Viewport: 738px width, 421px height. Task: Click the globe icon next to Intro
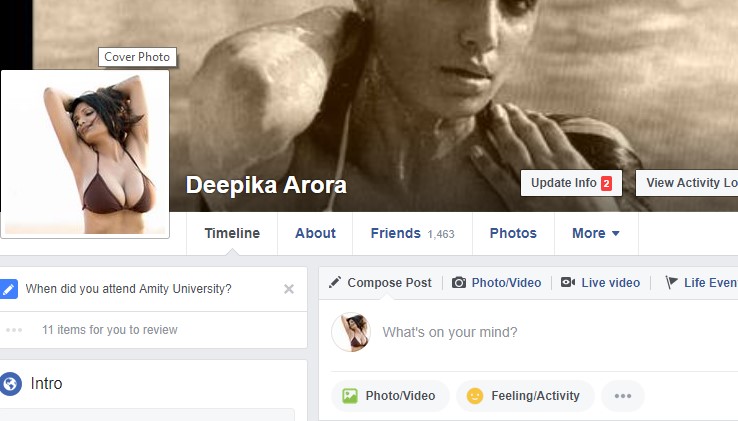(10, 383)
